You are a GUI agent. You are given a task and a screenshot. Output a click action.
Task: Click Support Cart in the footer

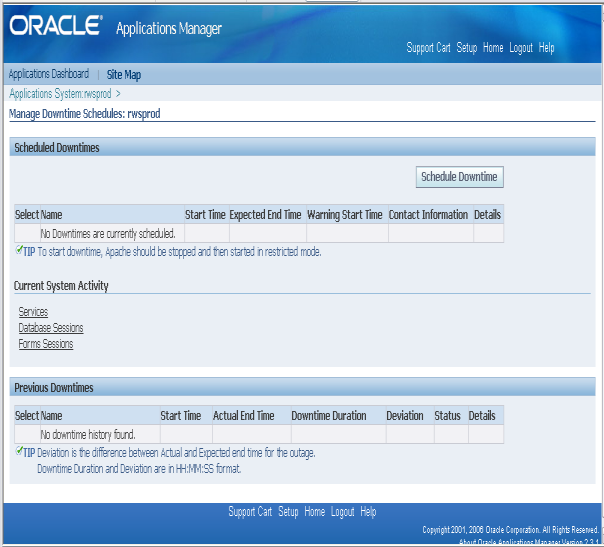pos(250,512)
